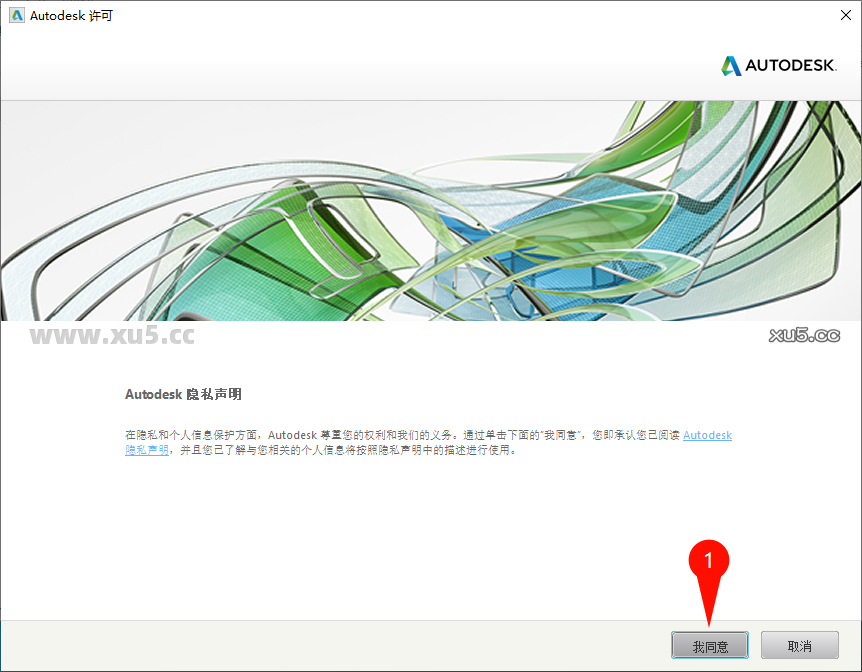The image size is (862, 672).
Task: Click the blue Autodesk link in paragraph
Action: (707, 434)
